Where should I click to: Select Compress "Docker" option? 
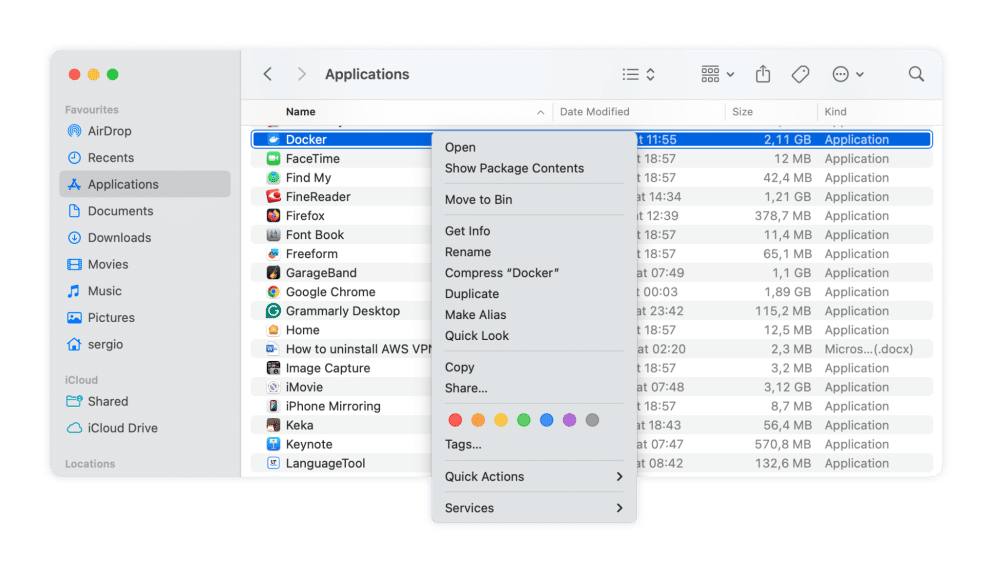[534, 272]
